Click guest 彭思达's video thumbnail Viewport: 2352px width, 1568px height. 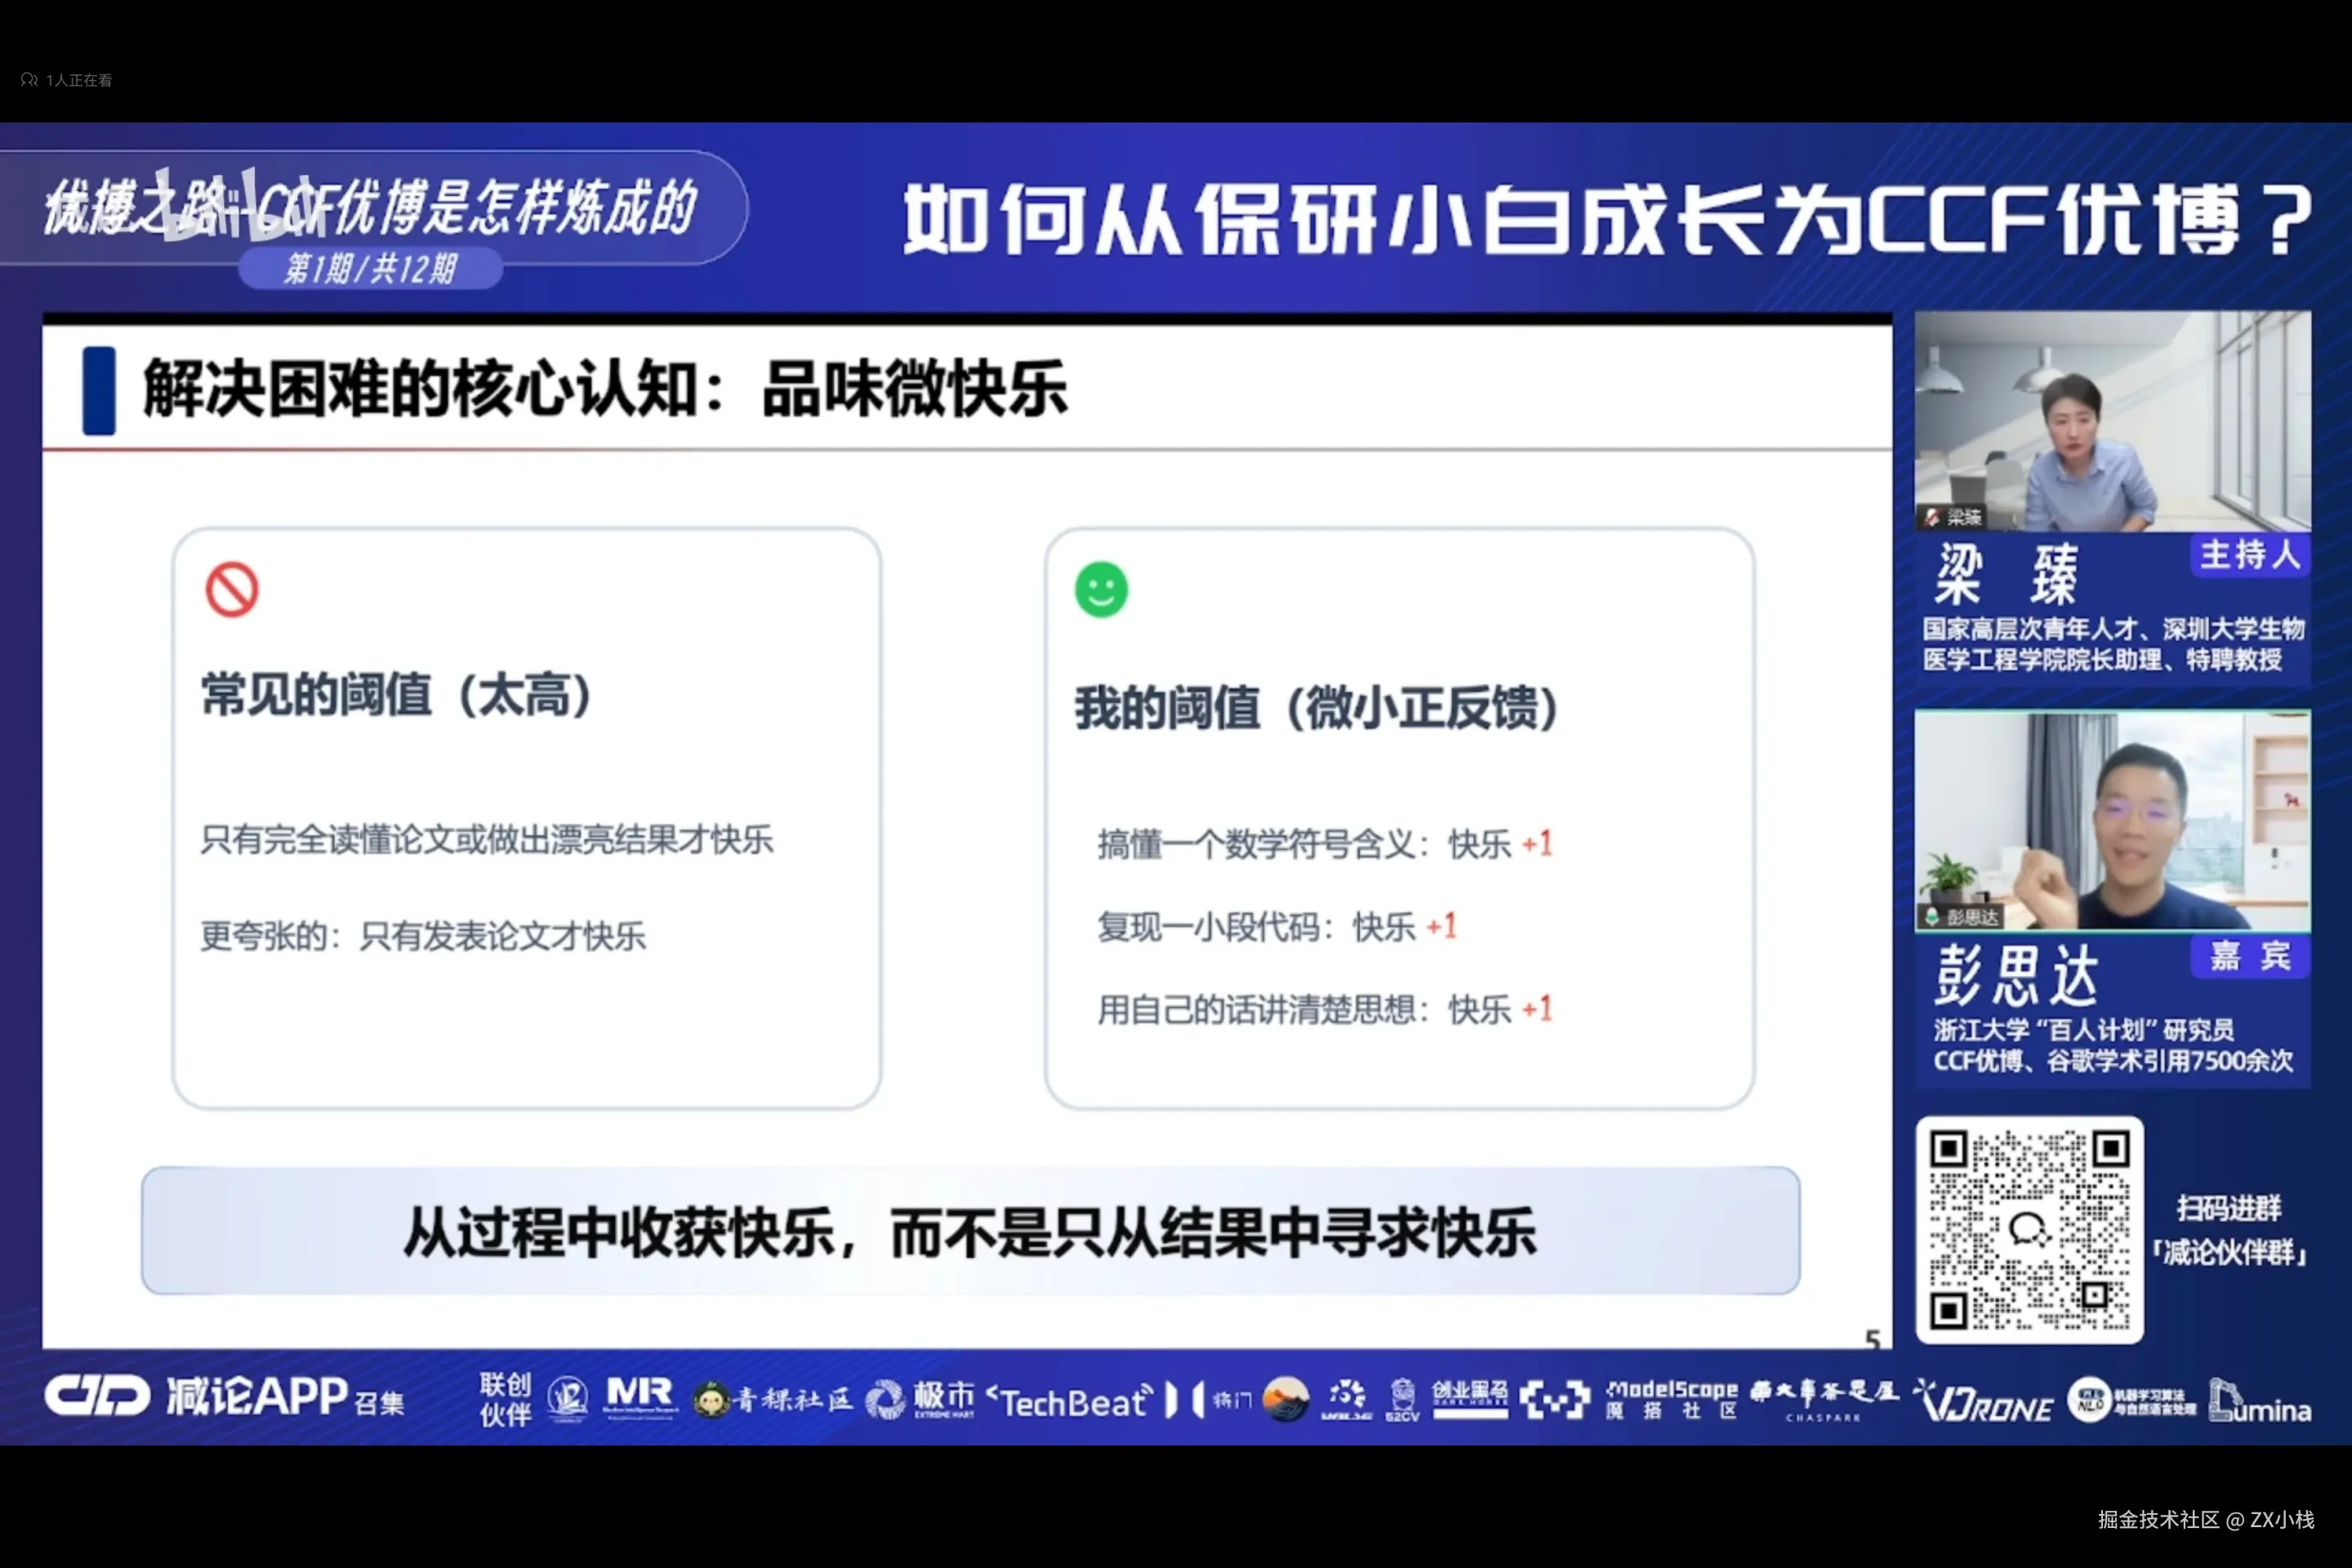(x=2112, y=821)
